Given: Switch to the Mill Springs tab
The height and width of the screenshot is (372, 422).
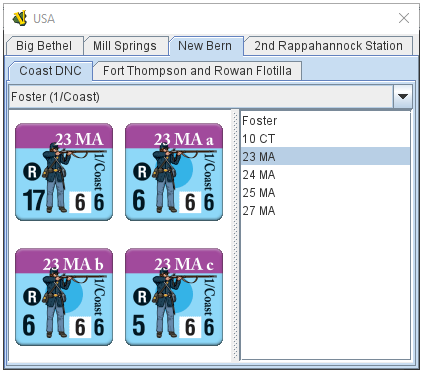Looking at the screenshot, I should click(x=125, y=46).
